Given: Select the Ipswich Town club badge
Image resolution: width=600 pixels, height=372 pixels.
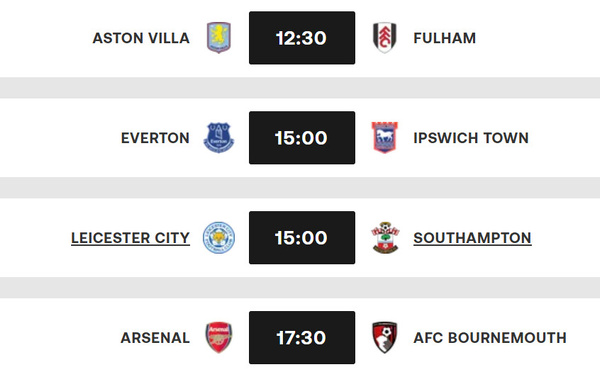Looking at the screenshot, I should [x=385, y=138].
